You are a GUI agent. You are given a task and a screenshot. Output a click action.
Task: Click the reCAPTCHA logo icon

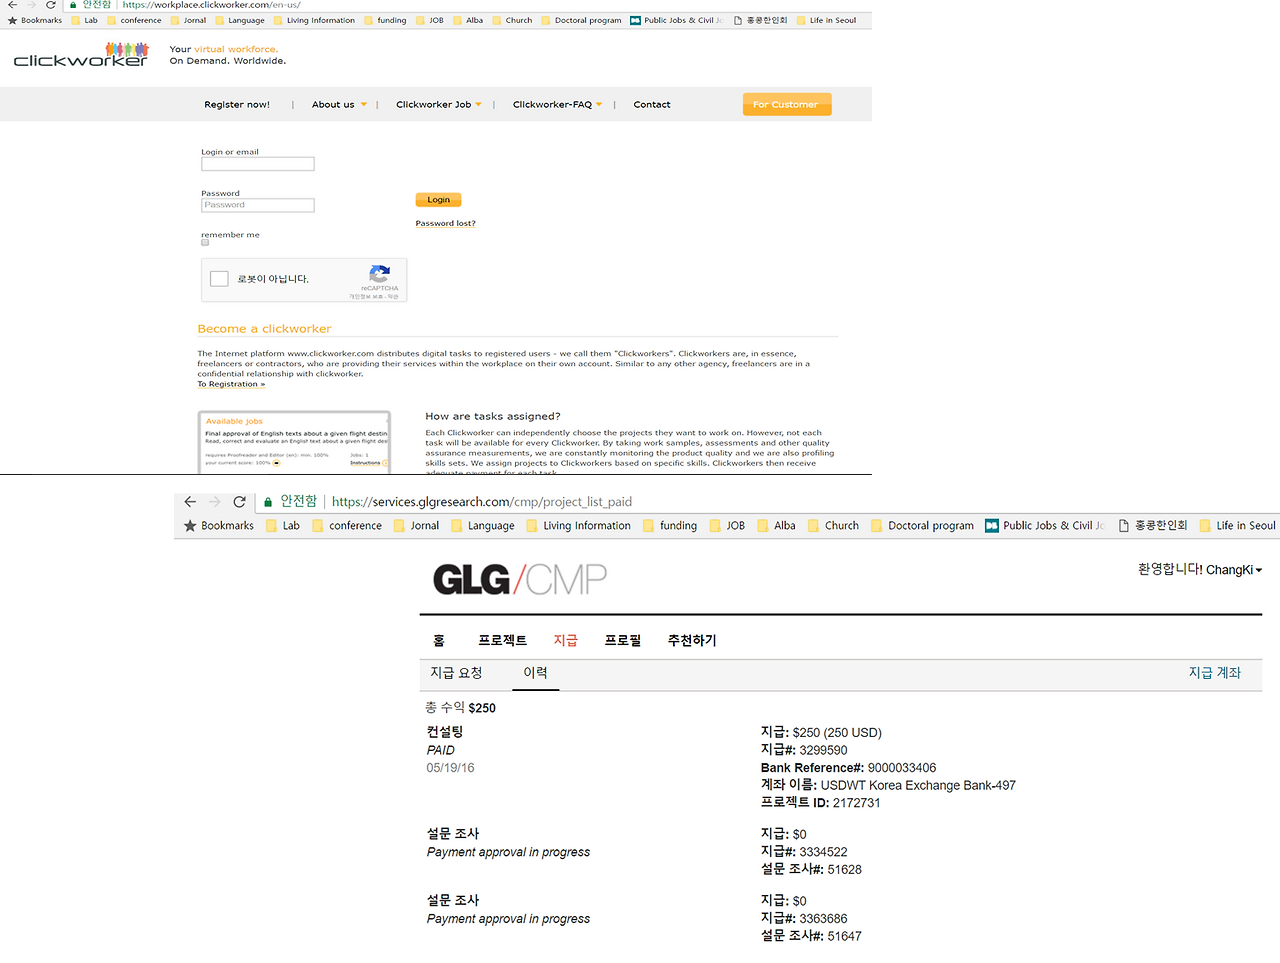point(379,272)
